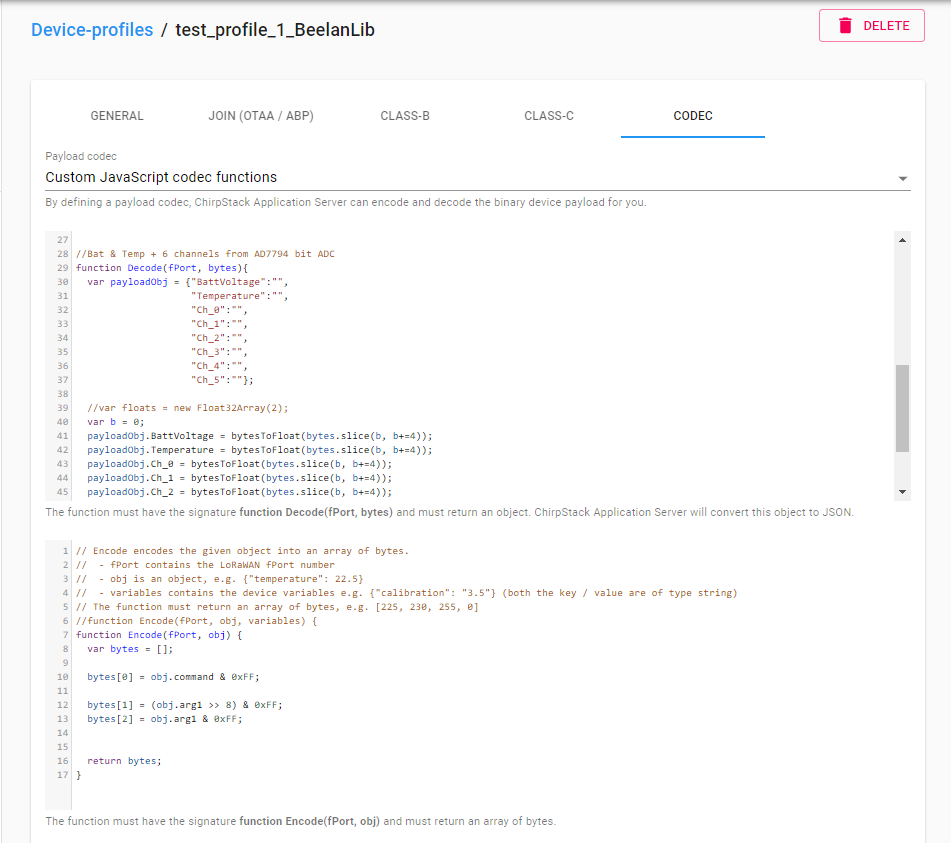Viewport: 951px width, 843px height.
Task: Click the payloadObj.Ch_0 assignment line
Action: [x=240, y=463]
